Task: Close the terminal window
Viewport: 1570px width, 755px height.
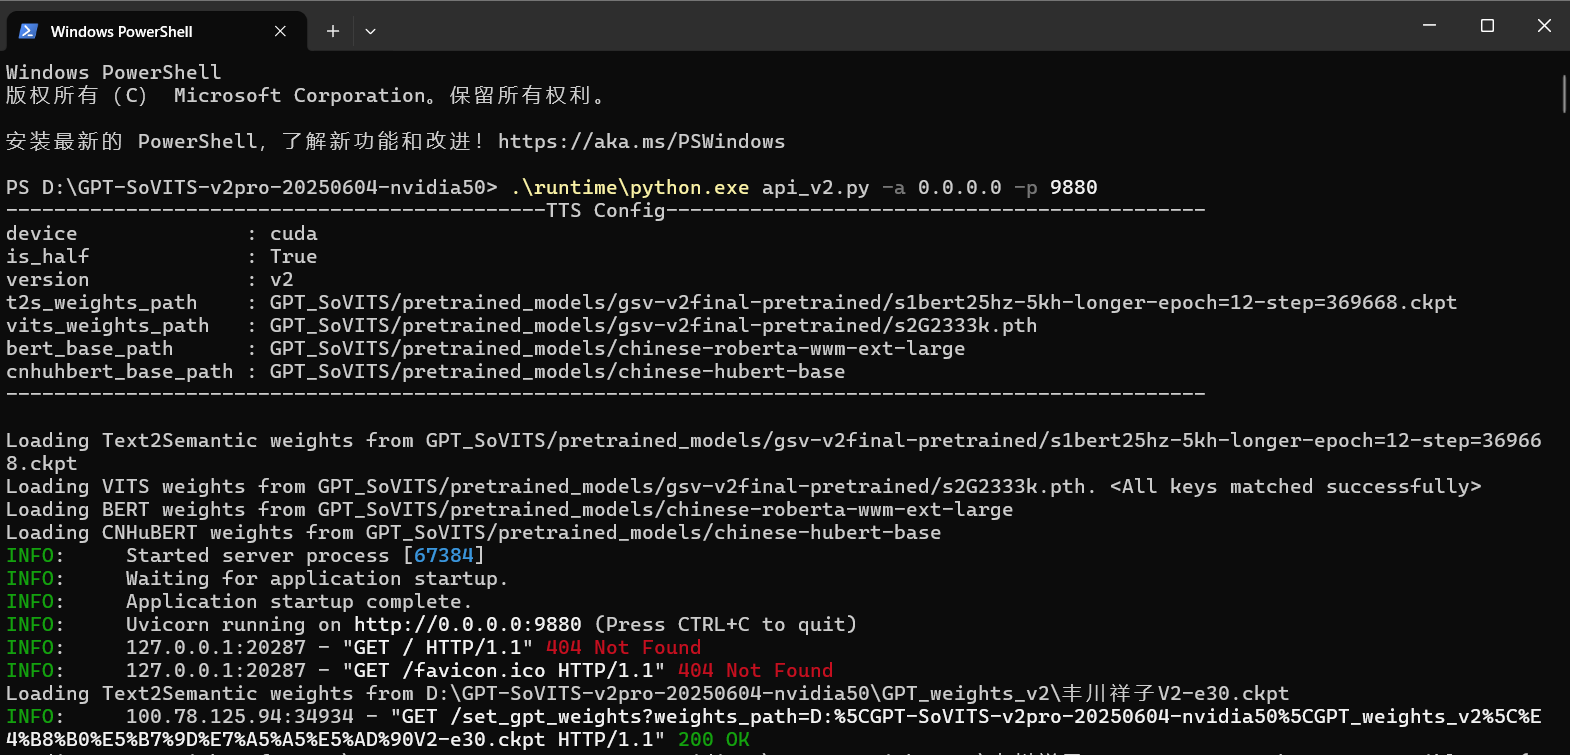Action: coord(1544,25)
